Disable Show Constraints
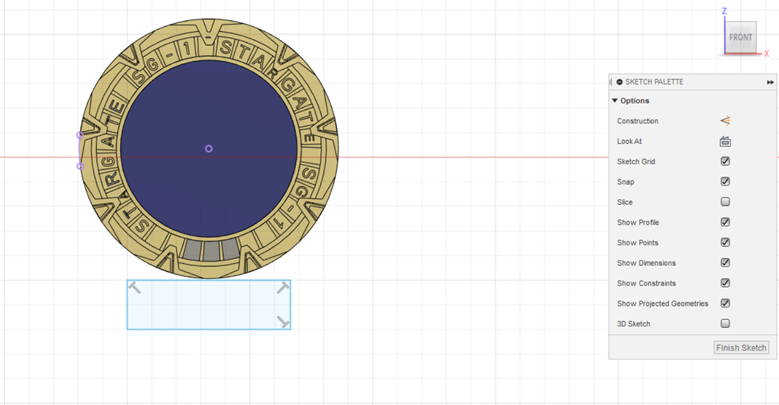 [725, 283]
